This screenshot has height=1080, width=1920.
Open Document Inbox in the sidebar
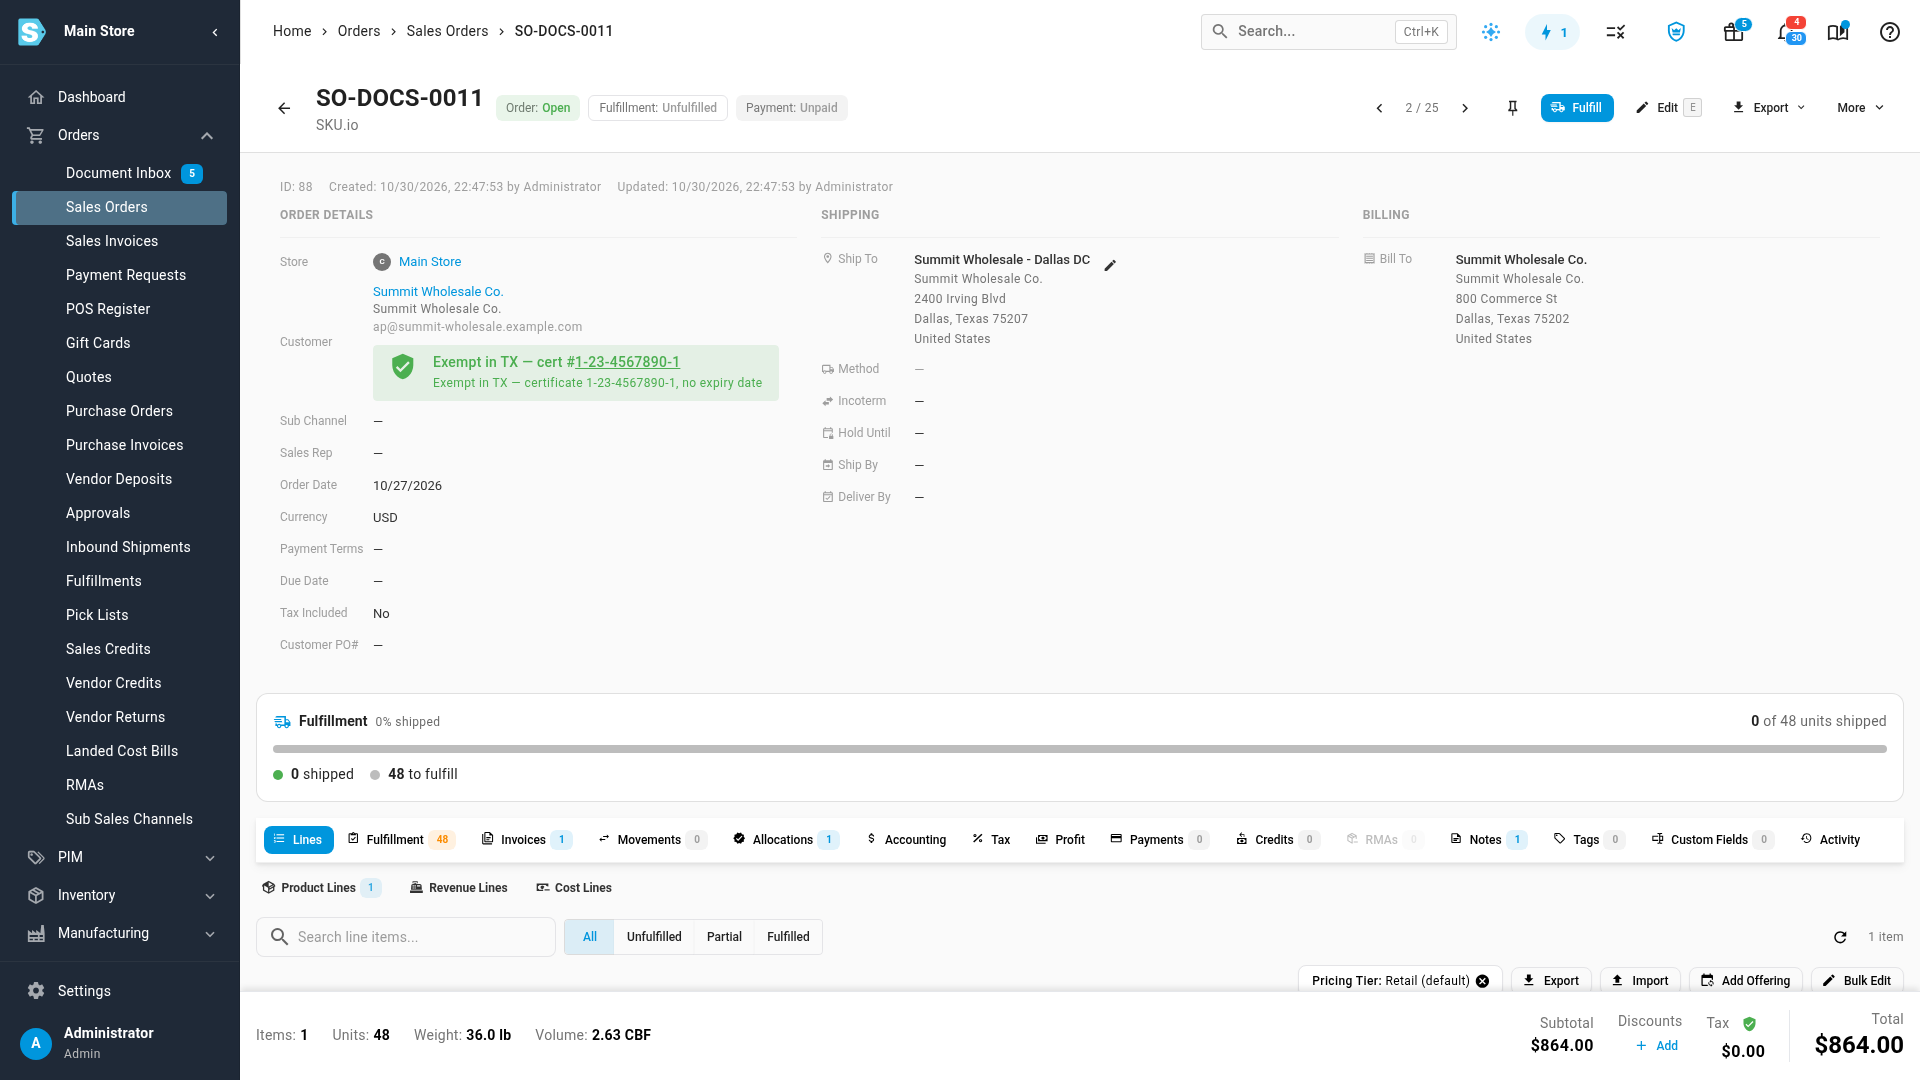(x=119, y=174)
